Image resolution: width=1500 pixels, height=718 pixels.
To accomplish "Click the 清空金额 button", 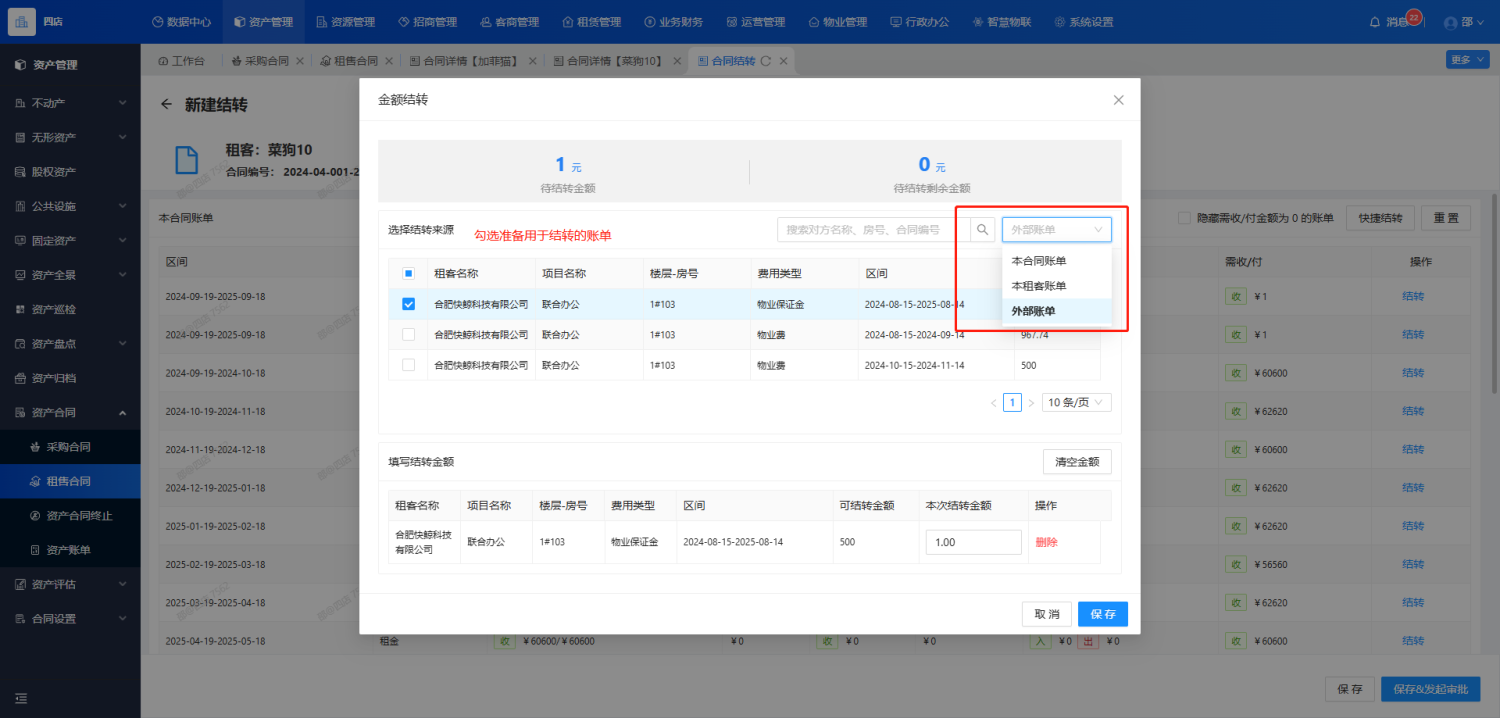I will tap(1077, 462).
